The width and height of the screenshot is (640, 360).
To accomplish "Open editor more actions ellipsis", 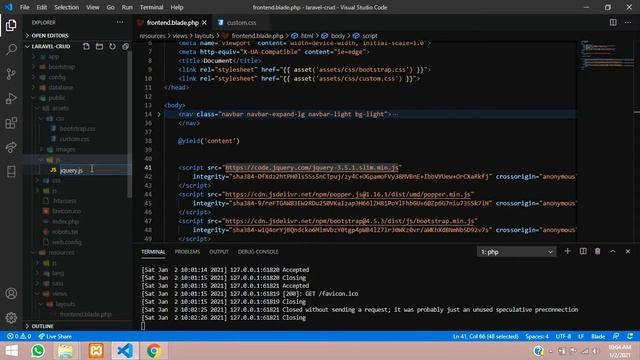I will point(628,22).
